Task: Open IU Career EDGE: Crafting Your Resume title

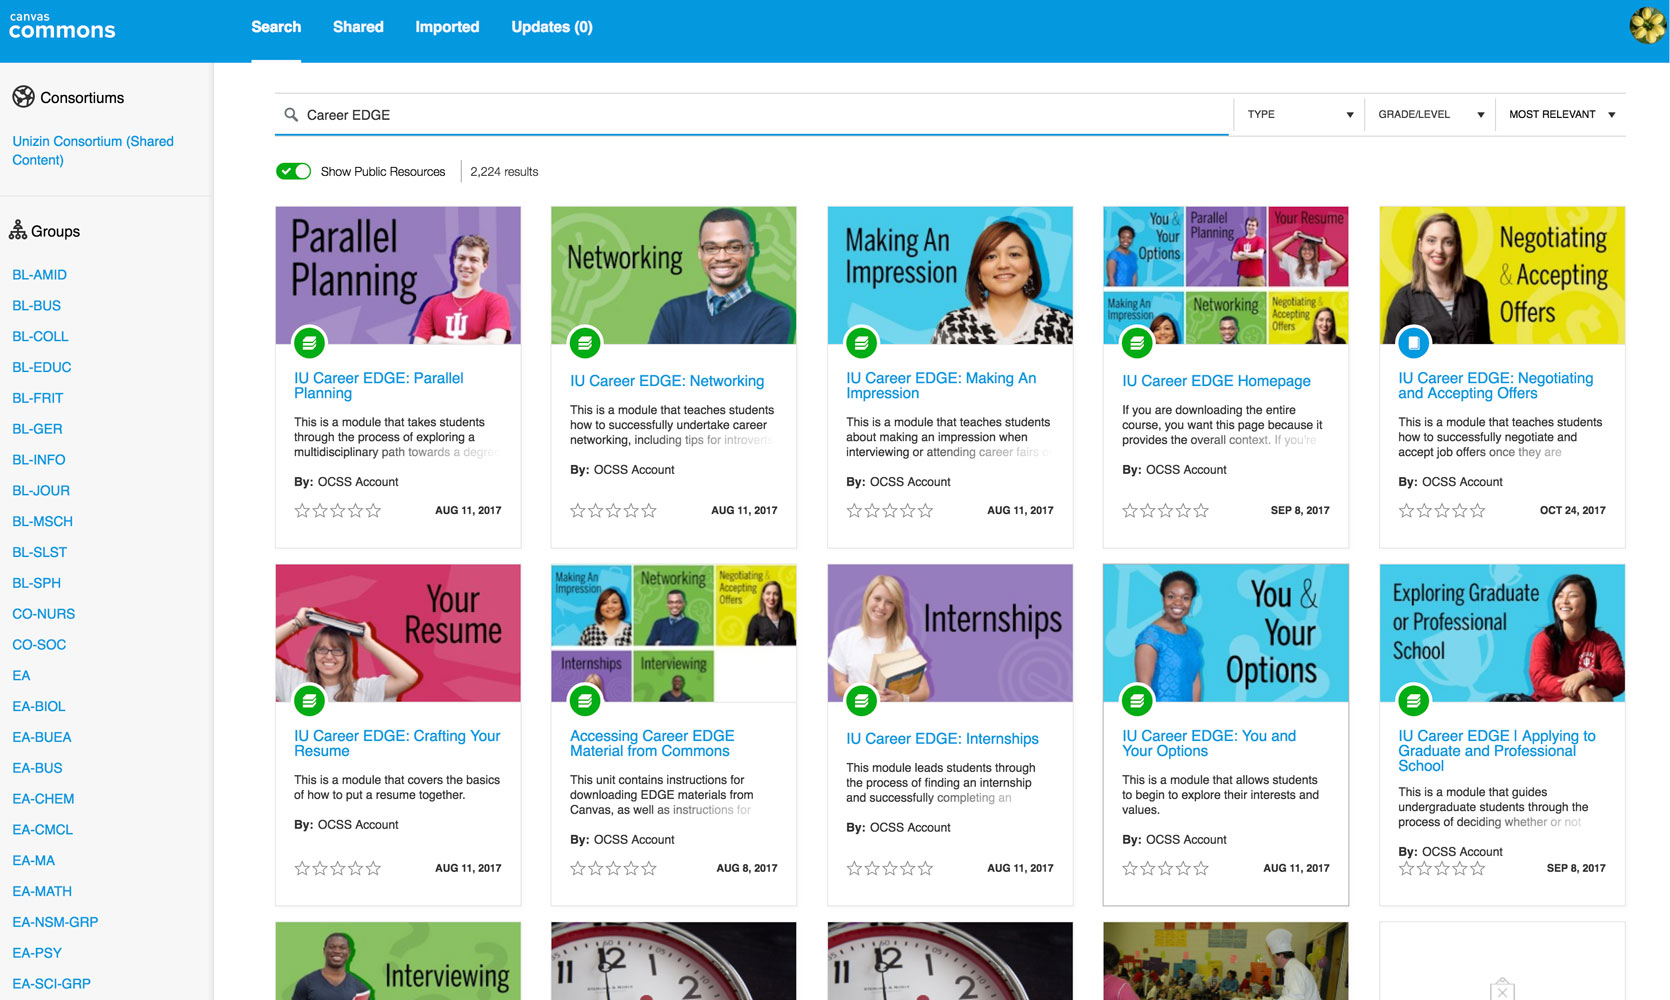Action: [x=397, y=743]
